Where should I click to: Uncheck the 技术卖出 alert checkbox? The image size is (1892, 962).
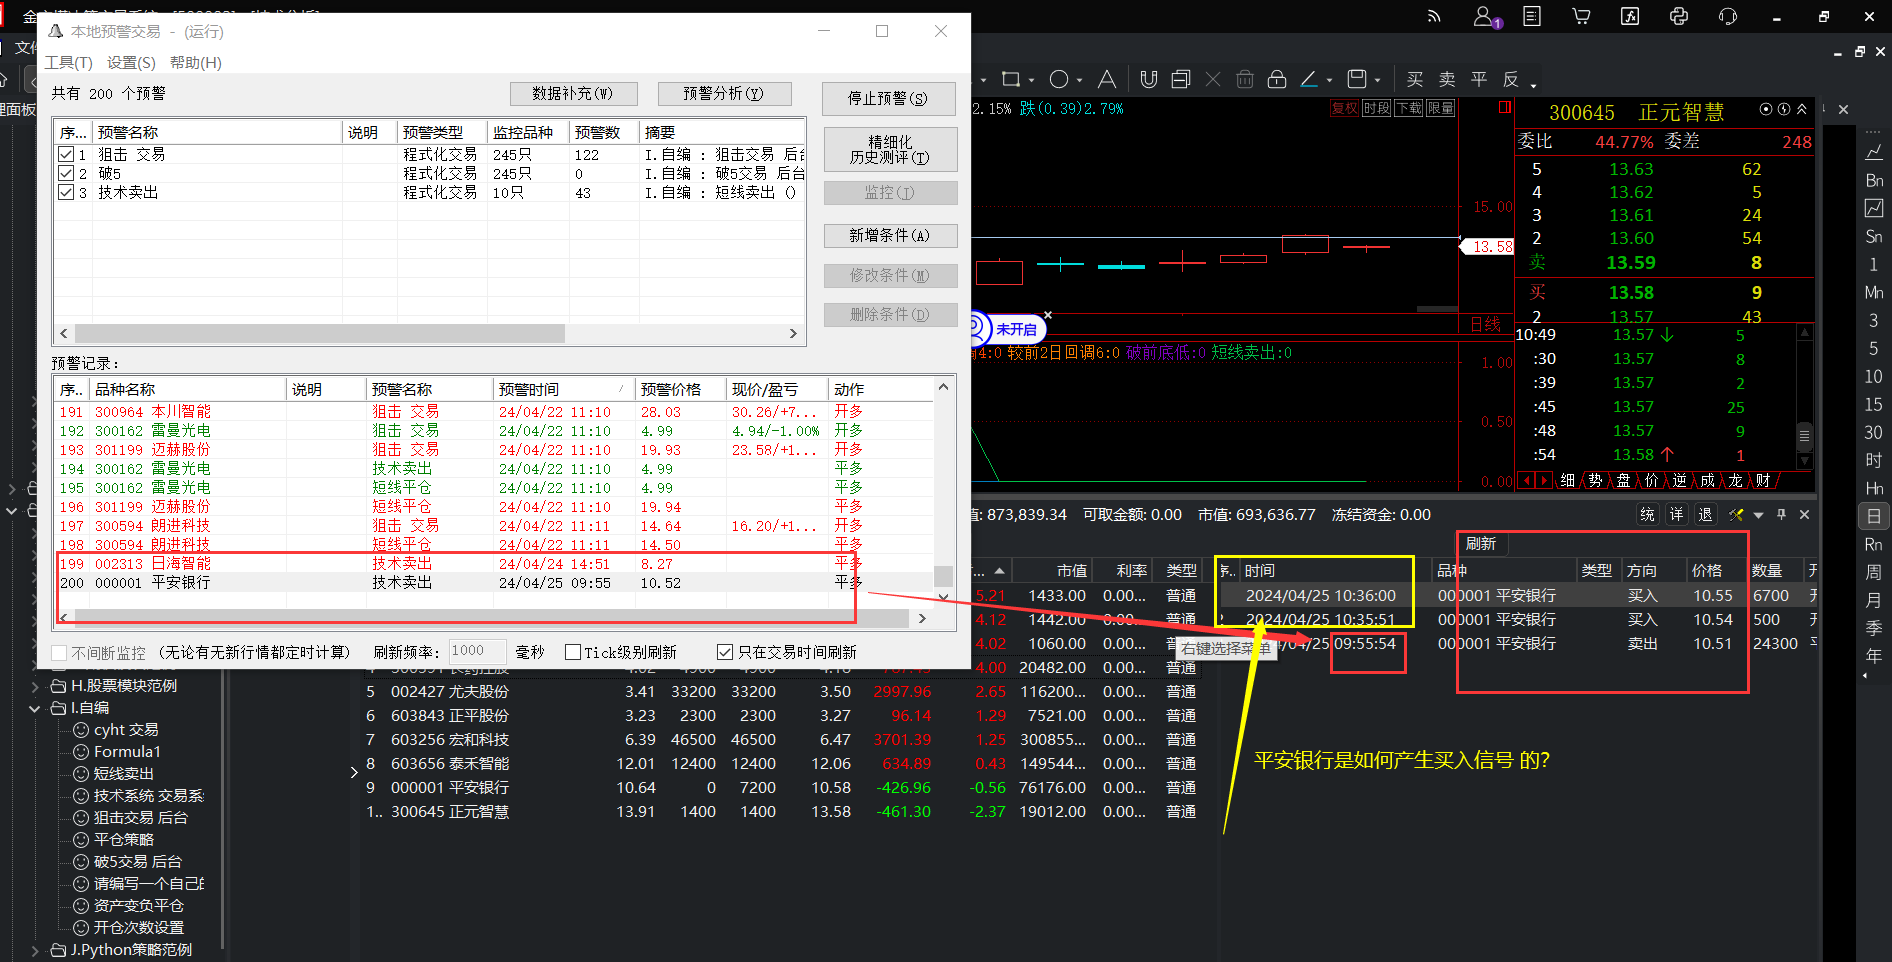click(66, 192)
